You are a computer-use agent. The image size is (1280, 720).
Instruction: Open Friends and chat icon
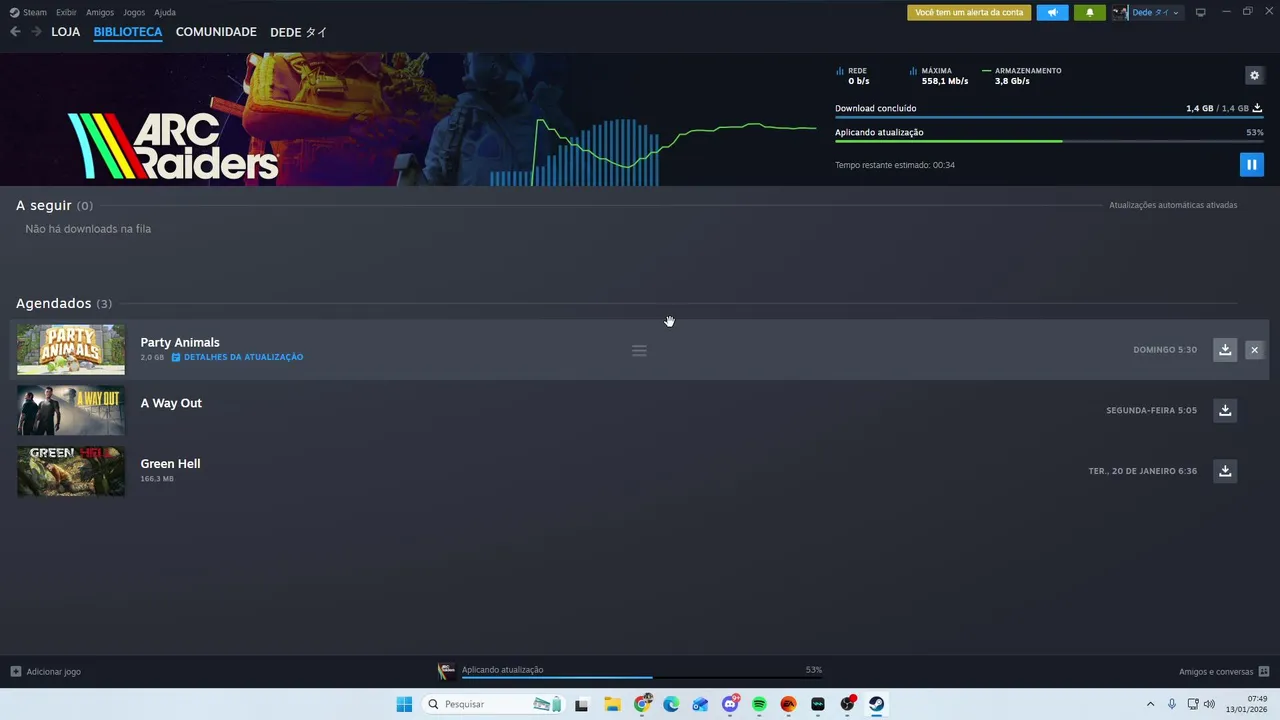(1264, 672)
